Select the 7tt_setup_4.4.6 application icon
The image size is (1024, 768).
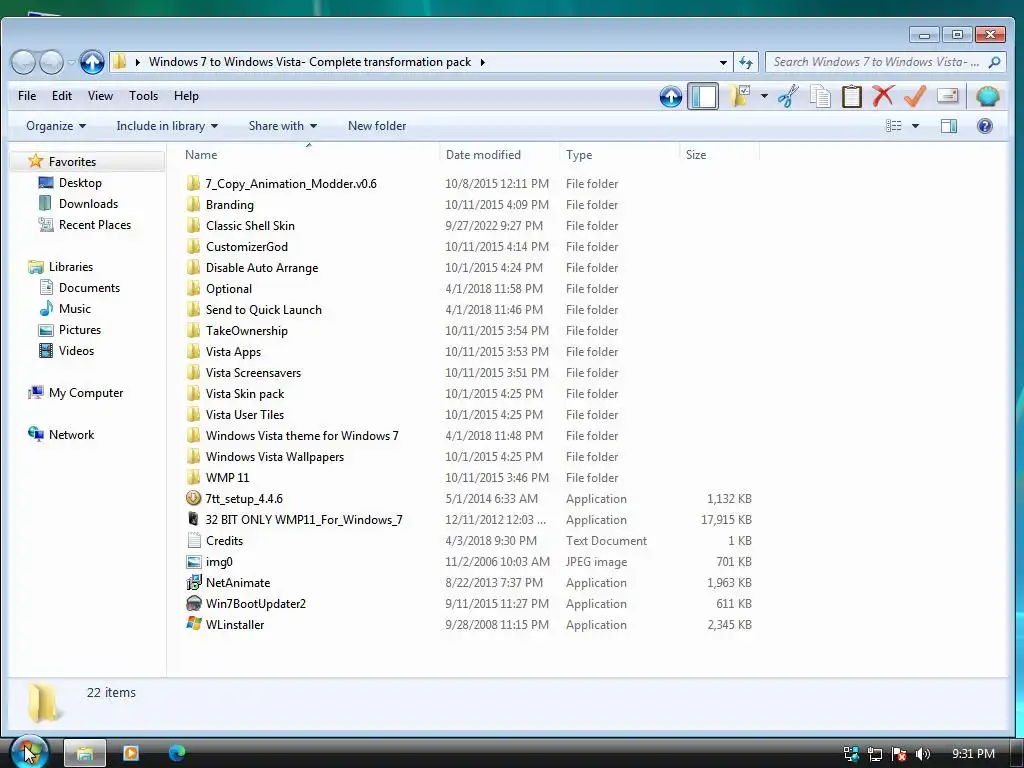[x=193, y=498]
